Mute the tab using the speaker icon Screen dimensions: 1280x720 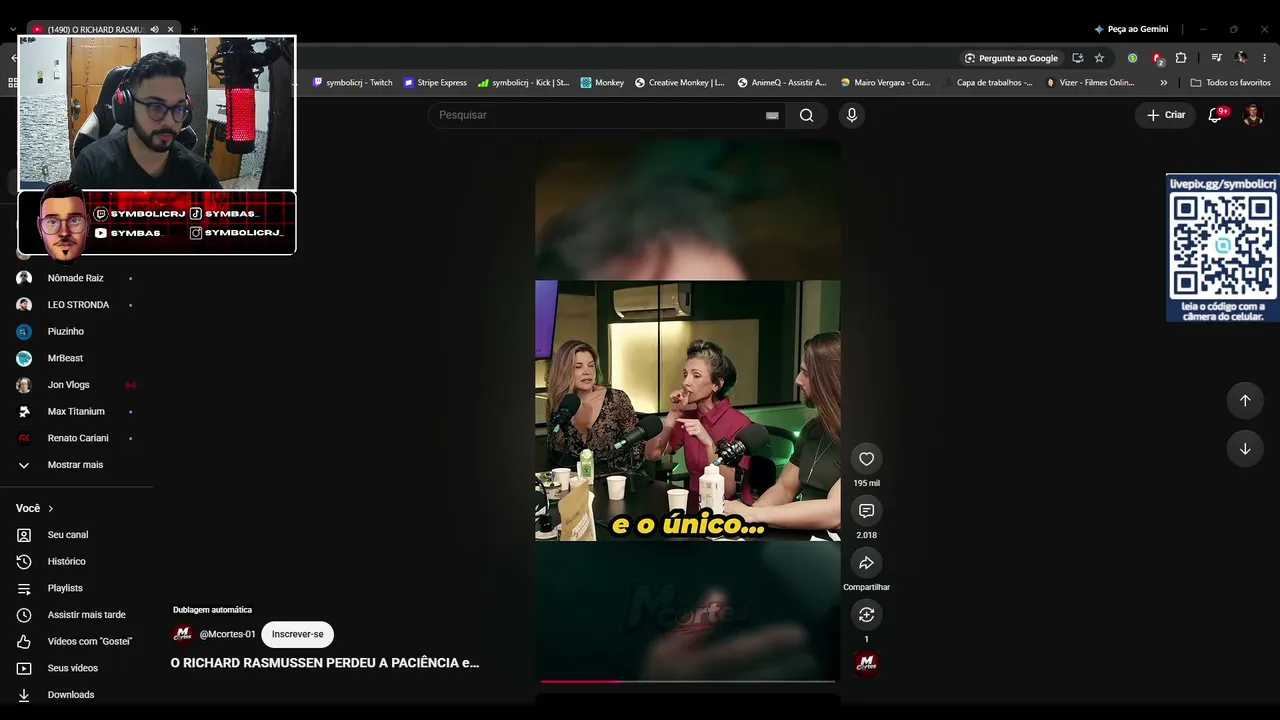click(x=154, y=29)
